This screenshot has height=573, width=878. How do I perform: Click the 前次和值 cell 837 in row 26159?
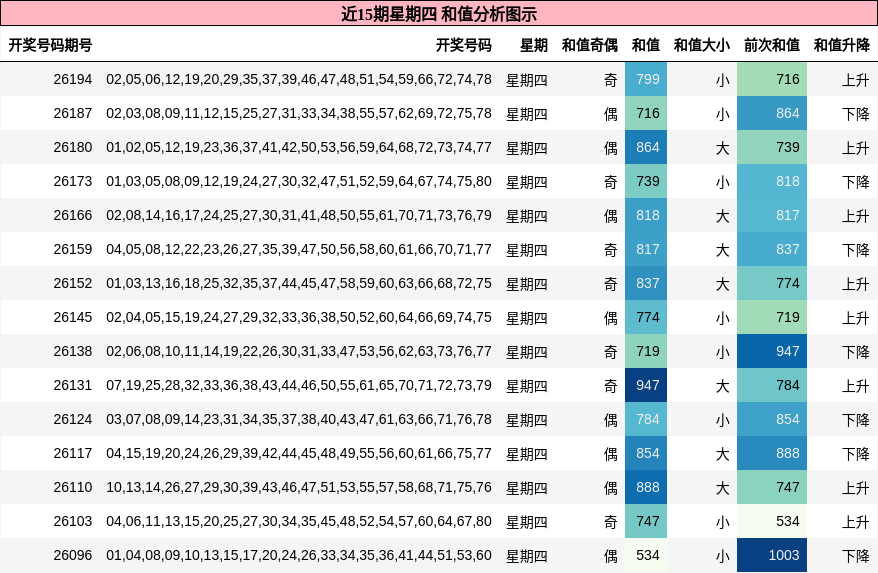coord(772,249)
